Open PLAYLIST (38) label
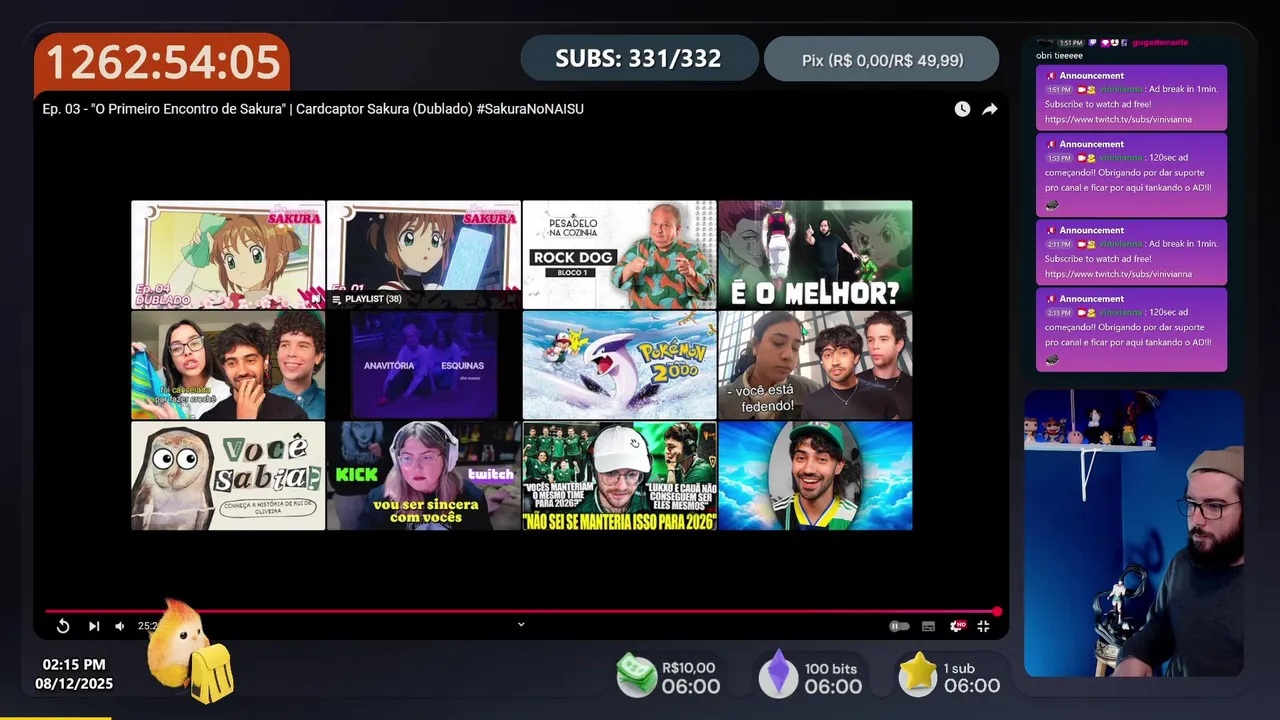 coord(367,299)
